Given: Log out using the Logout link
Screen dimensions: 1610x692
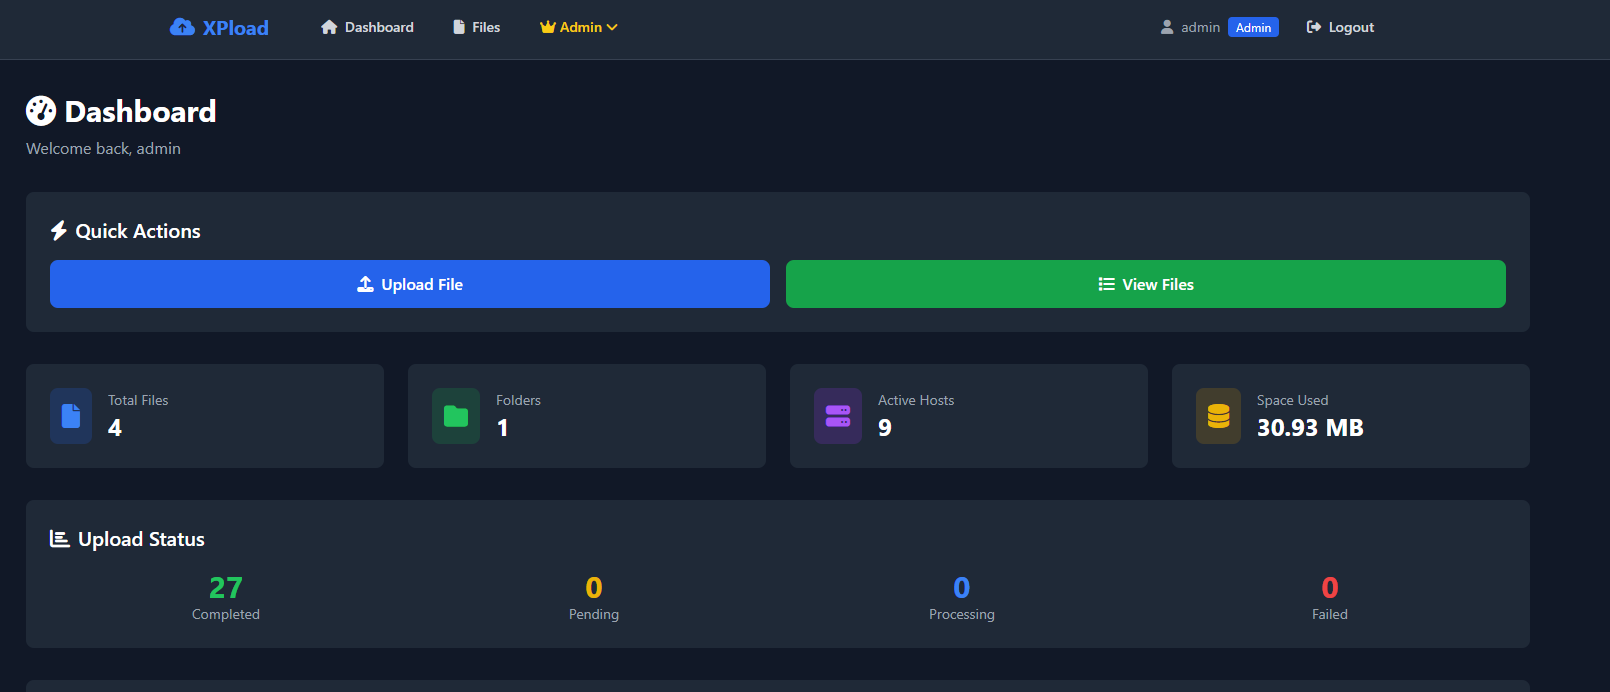Looking at the screenshot, I should click(1340, 27).
